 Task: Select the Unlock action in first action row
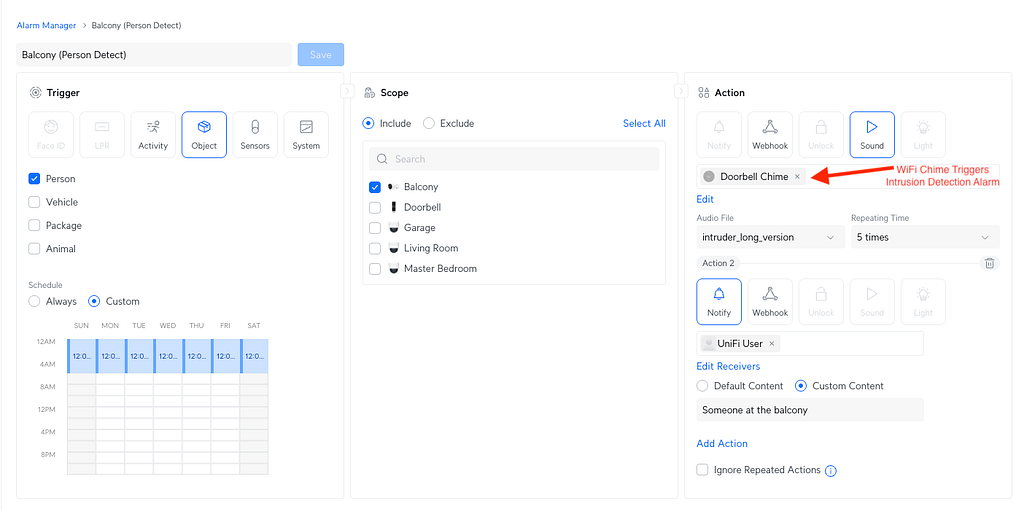click(x=821, y=135)
